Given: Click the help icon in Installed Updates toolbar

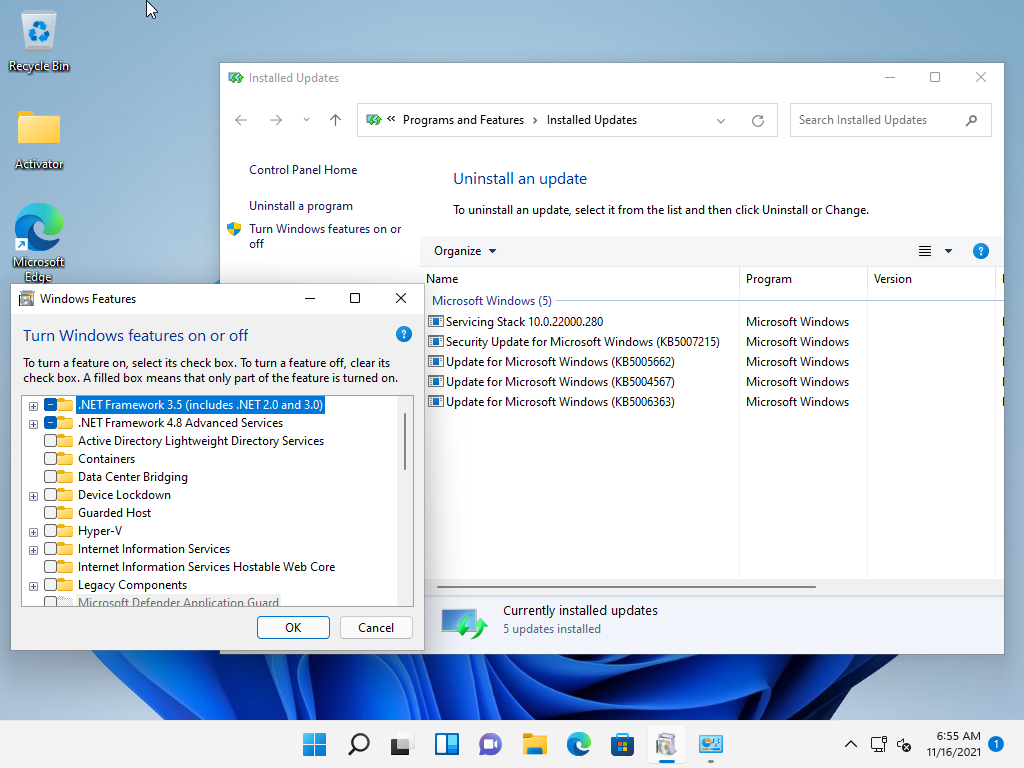Looking at the screenshot, I should pyautogui.click(x=980, y=251).
